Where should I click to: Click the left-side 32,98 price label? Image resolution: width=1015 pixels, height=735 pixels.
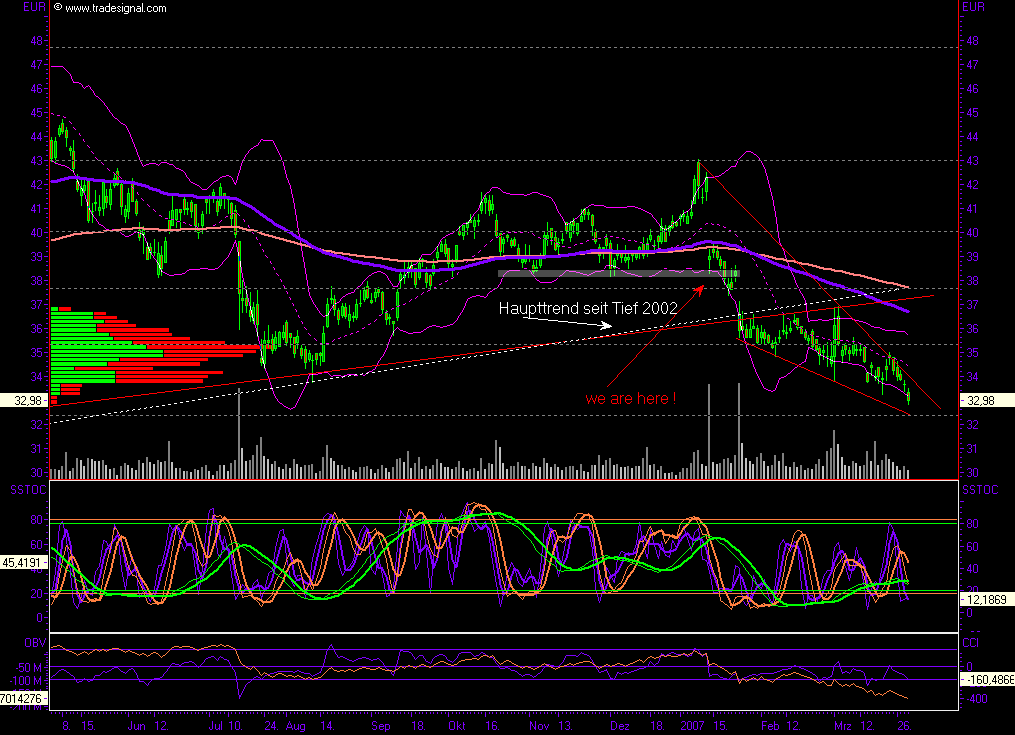(x=21, y=400)
